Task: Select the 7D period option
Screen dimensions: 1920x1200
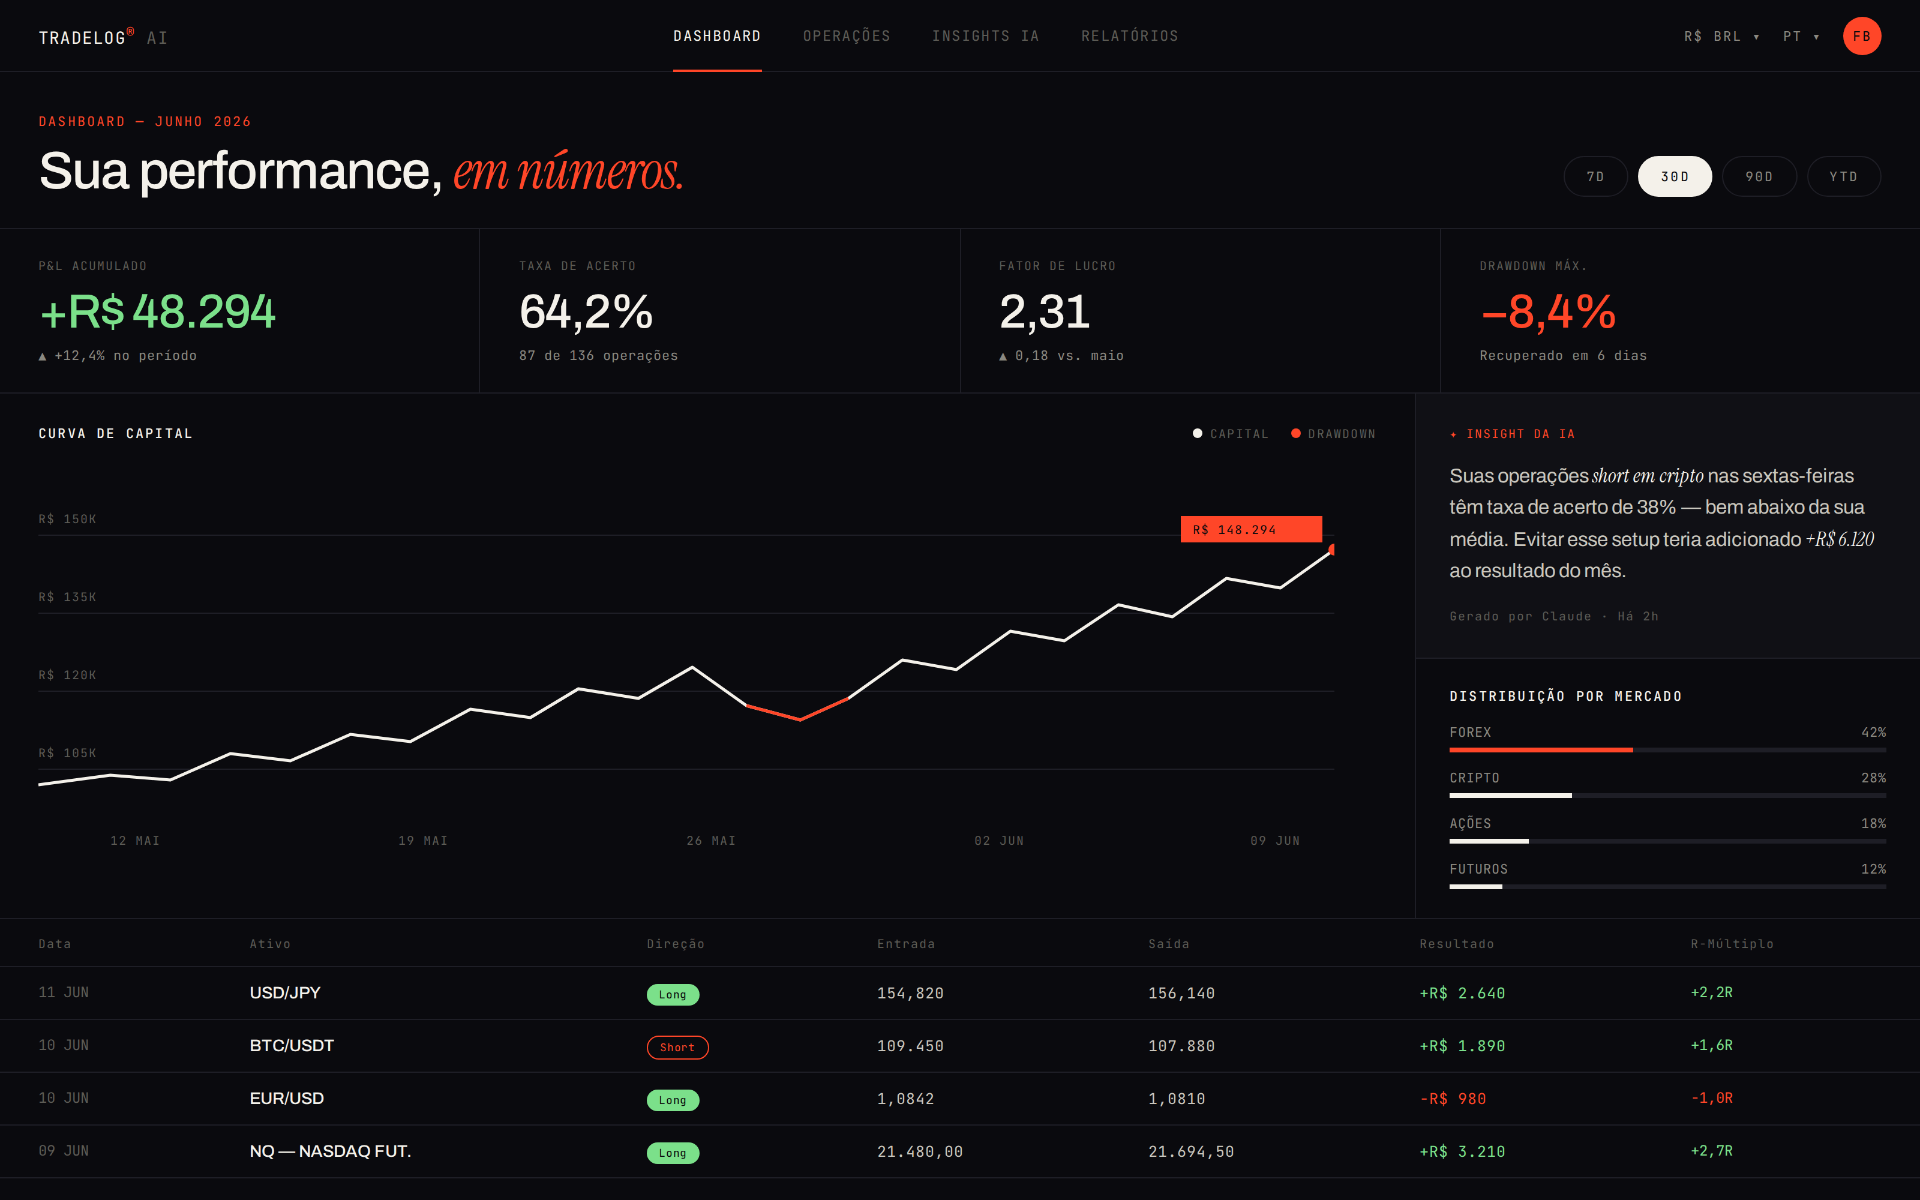Action: pyautogui.click(x=1595, y=177)
